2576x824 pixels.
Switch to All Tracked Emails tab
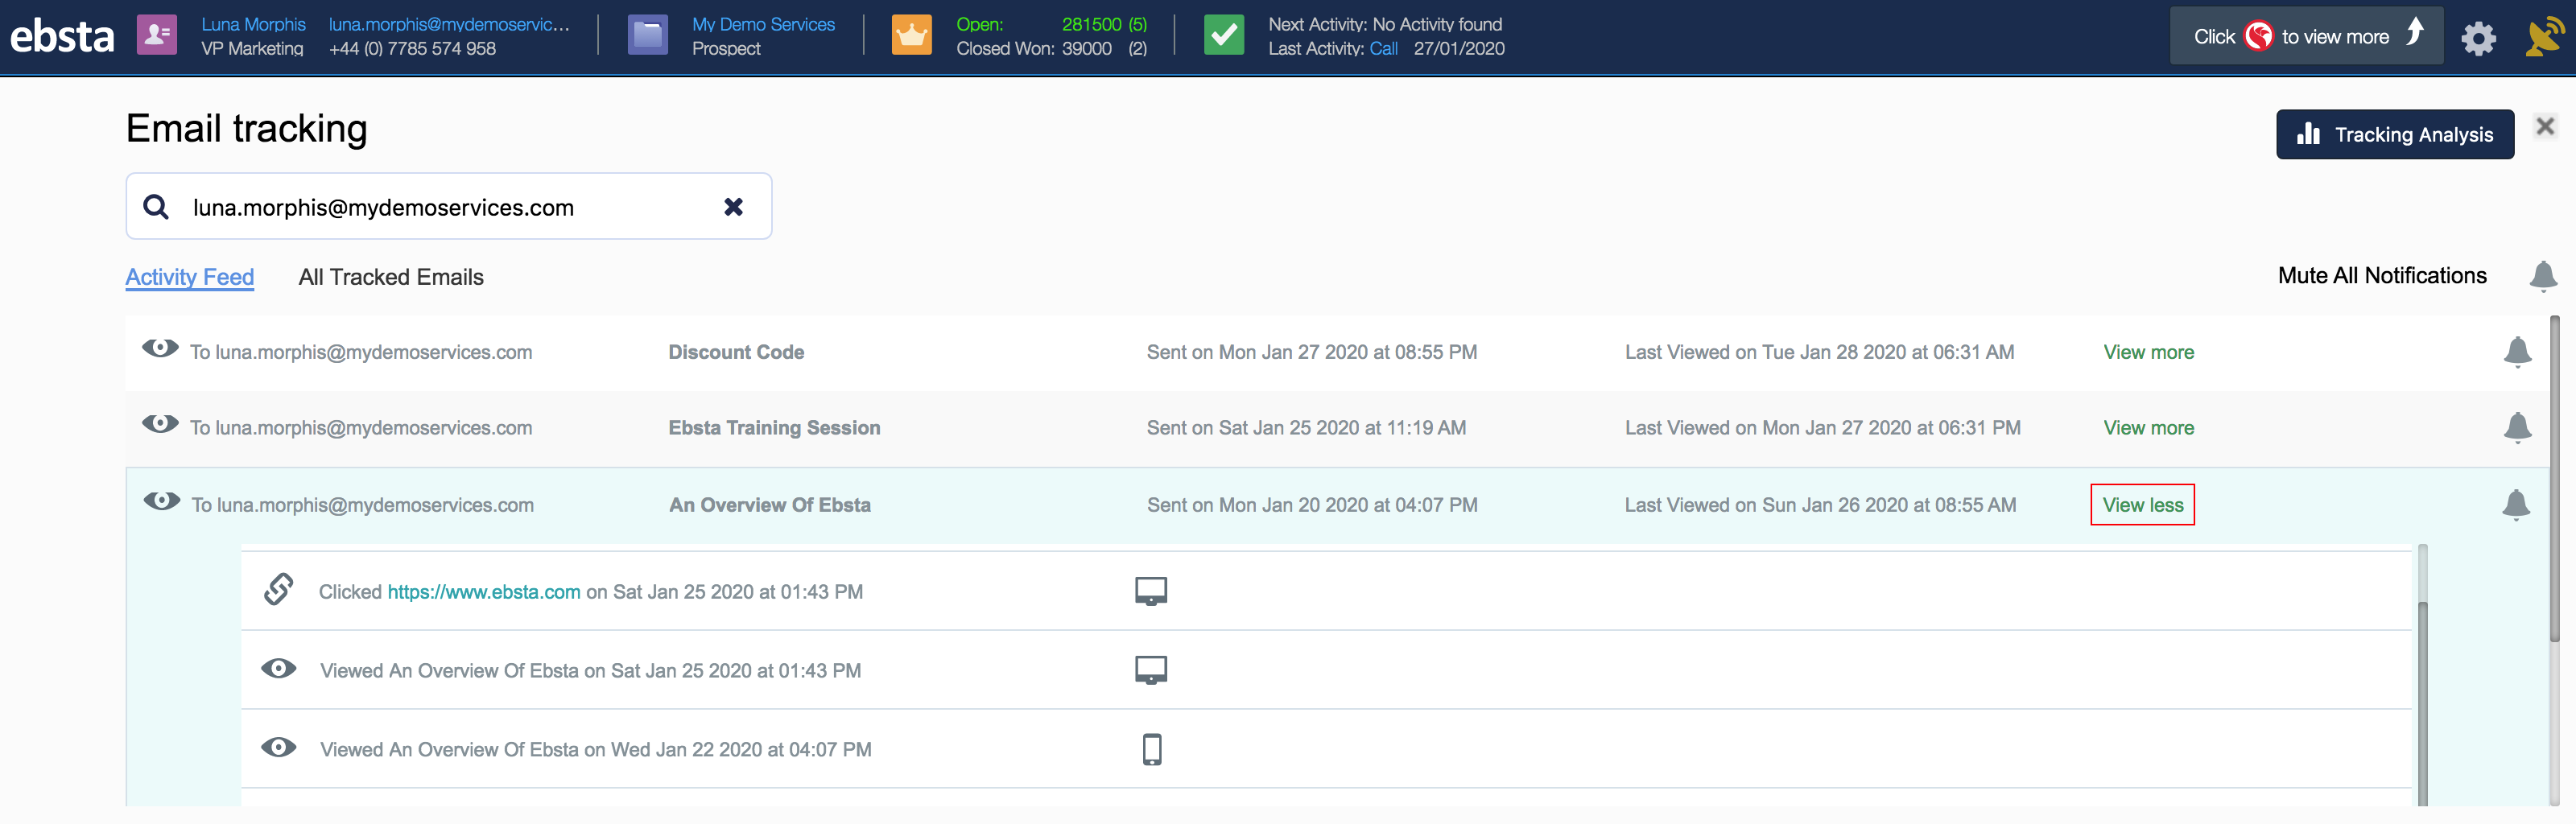[x=390, y=277]
